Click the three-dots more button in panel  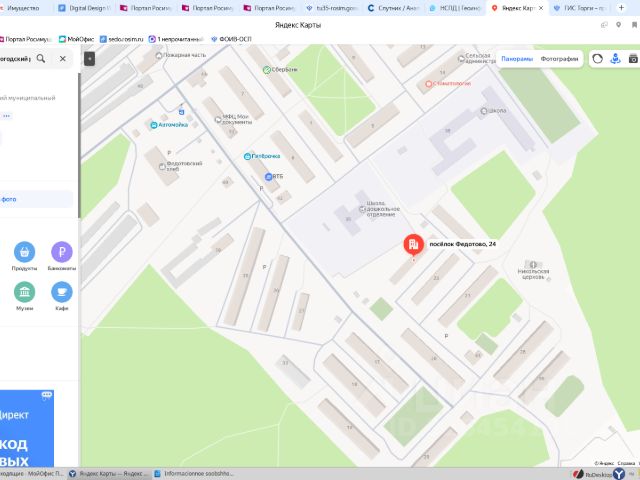pos(6,116)
